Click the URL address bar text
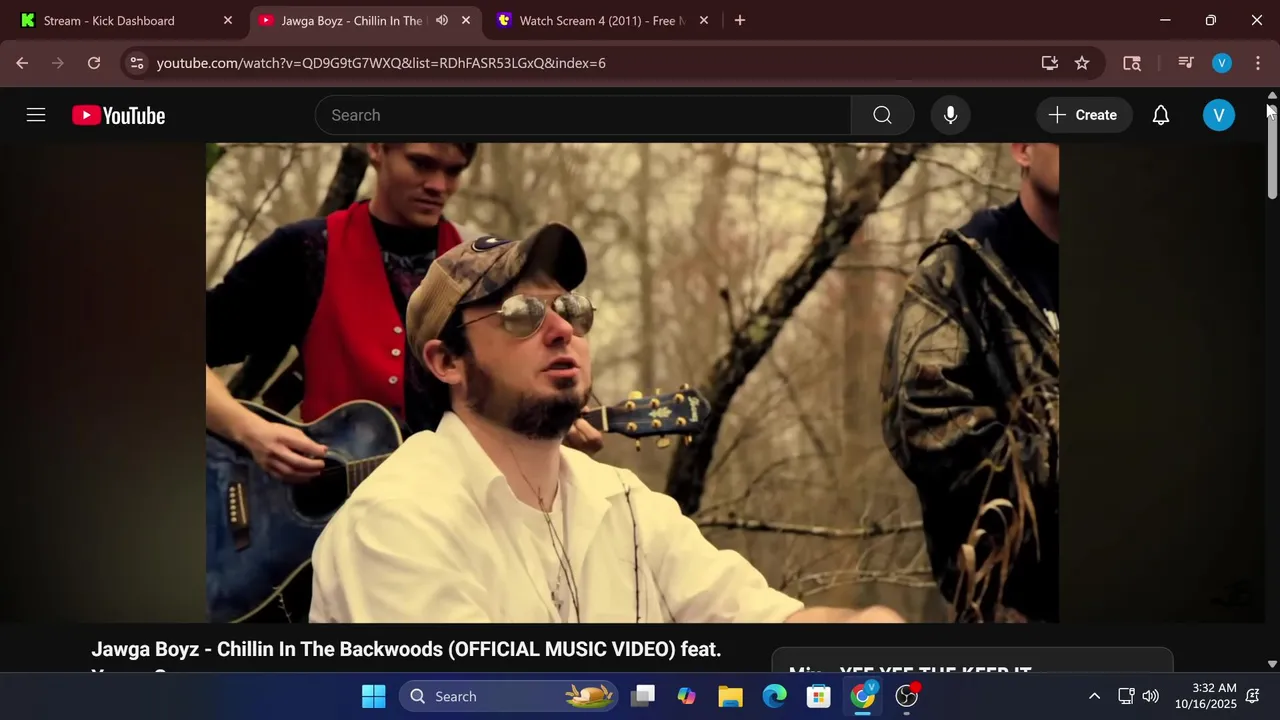1280x720 pixels. tap(381, 63)
